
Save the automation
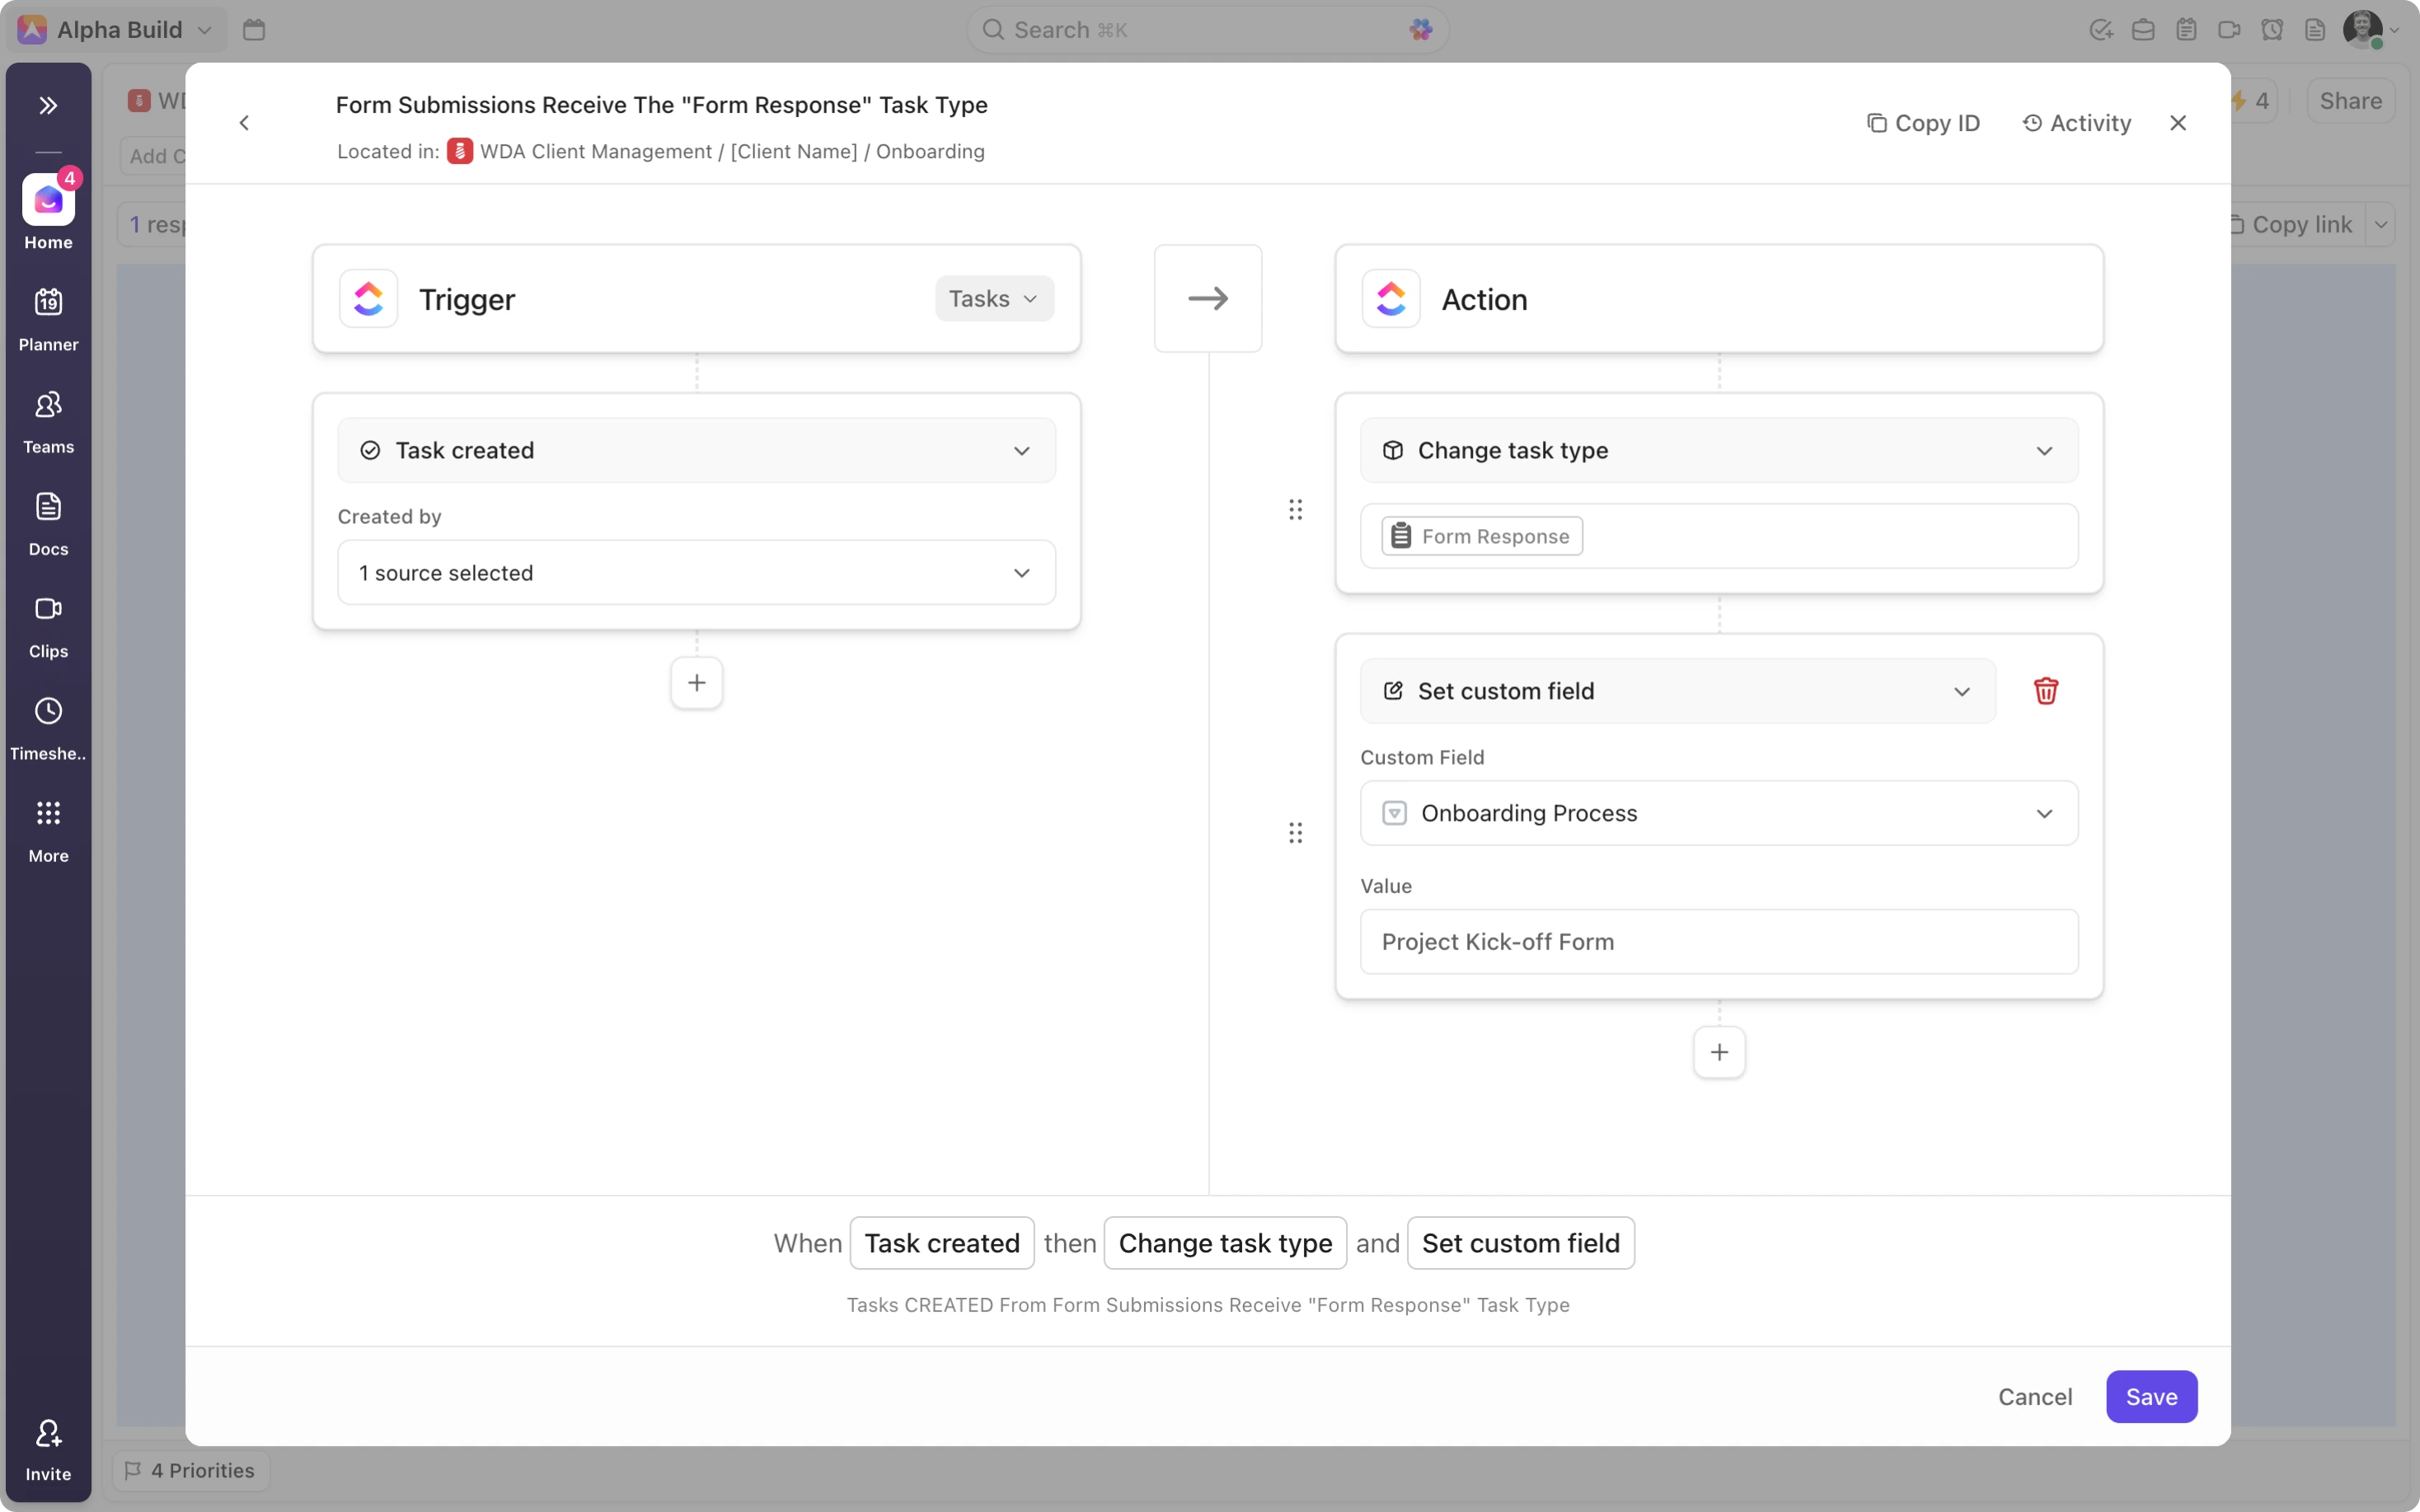[2150, 1396]
